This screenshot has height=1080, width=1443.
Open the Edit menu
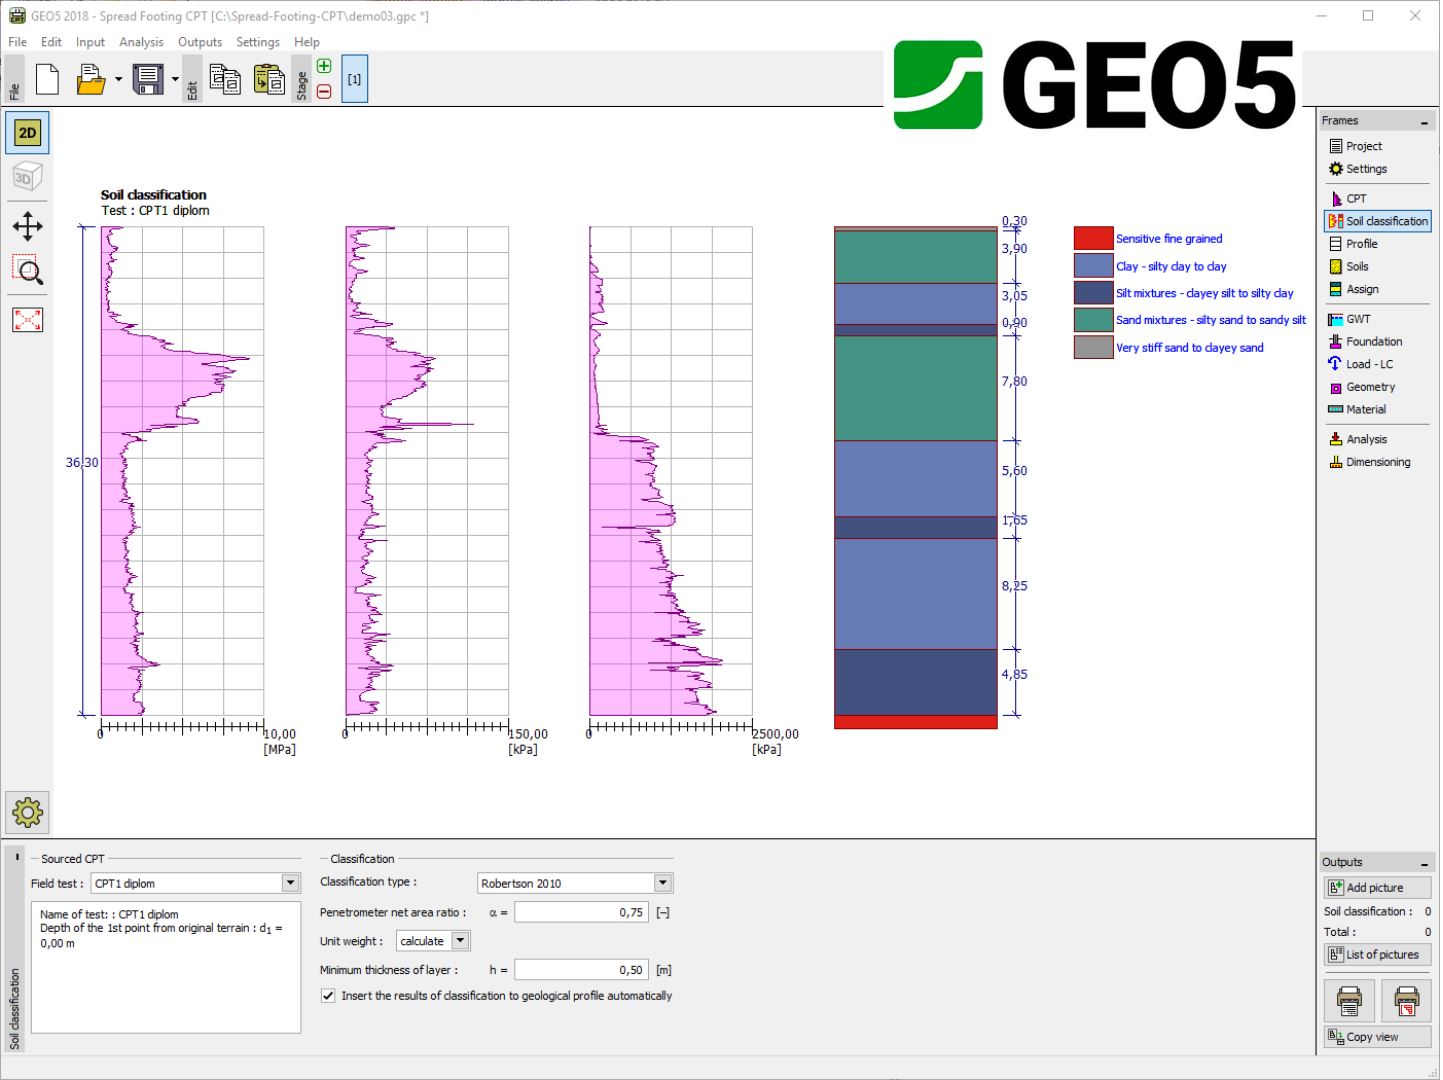pyautogui.click(x=51, y=42)
